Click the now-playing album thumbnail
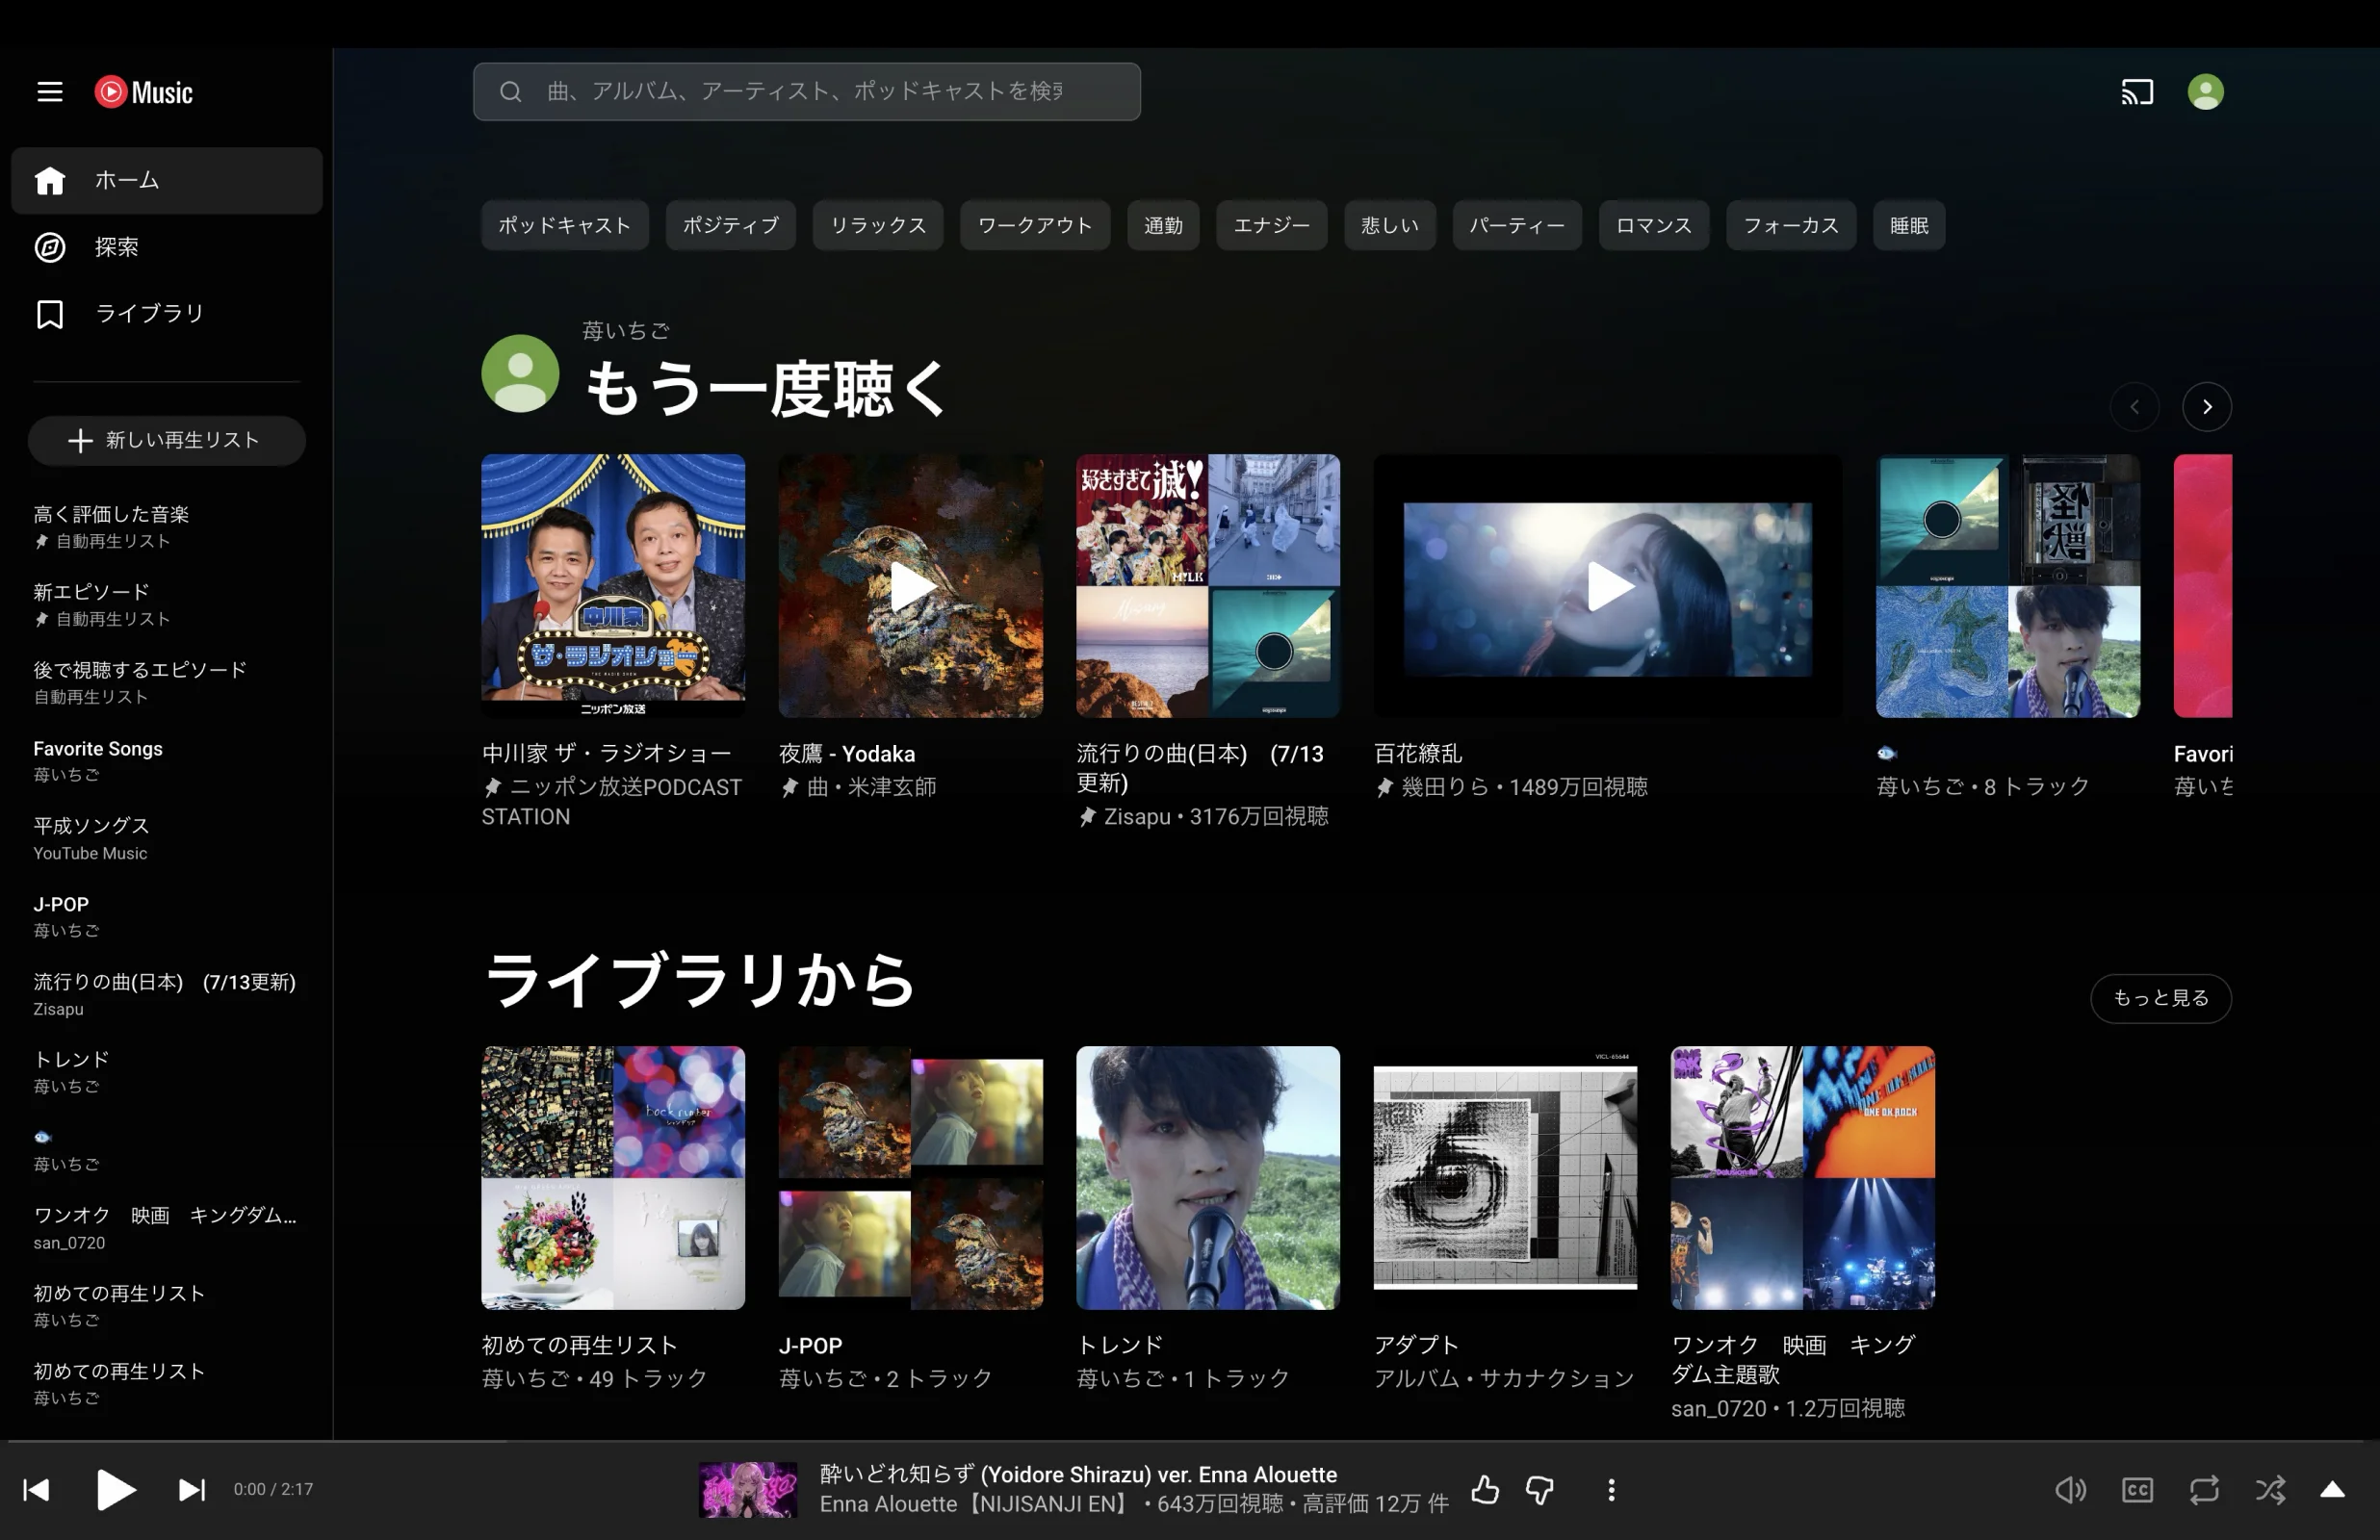The height and width of the screenshot is (1540, 2380). [x=748, y=1490]
